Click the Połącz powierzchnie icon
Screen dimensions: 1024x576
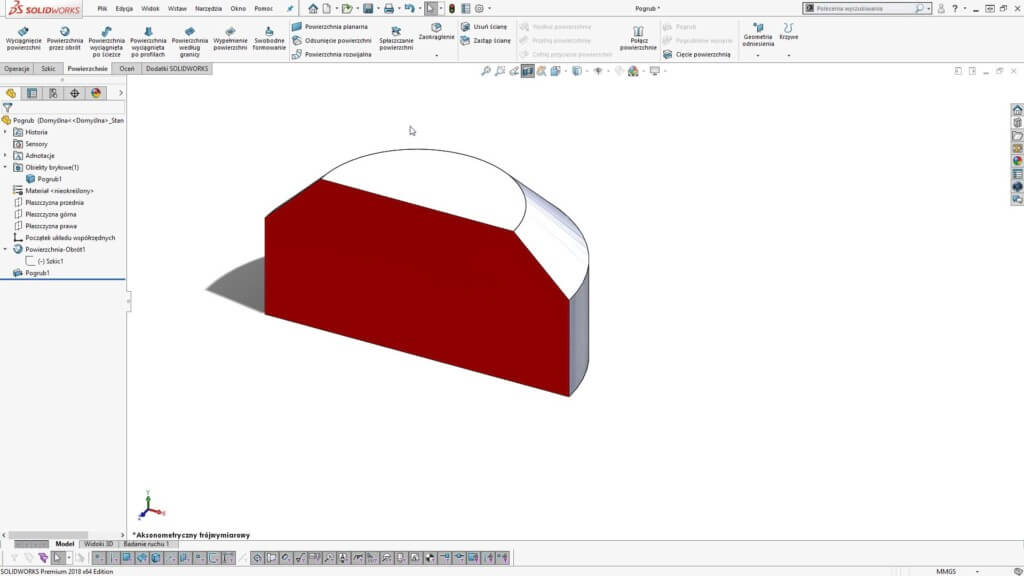point(638,39)
